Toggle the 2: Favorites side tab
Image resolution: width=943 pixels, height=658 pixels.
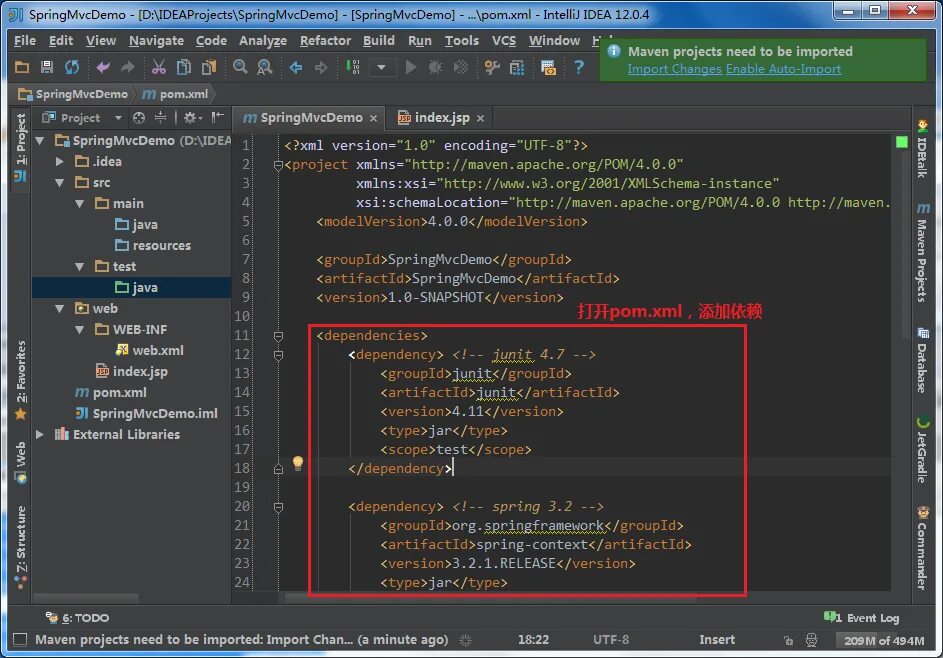(20, 380)
